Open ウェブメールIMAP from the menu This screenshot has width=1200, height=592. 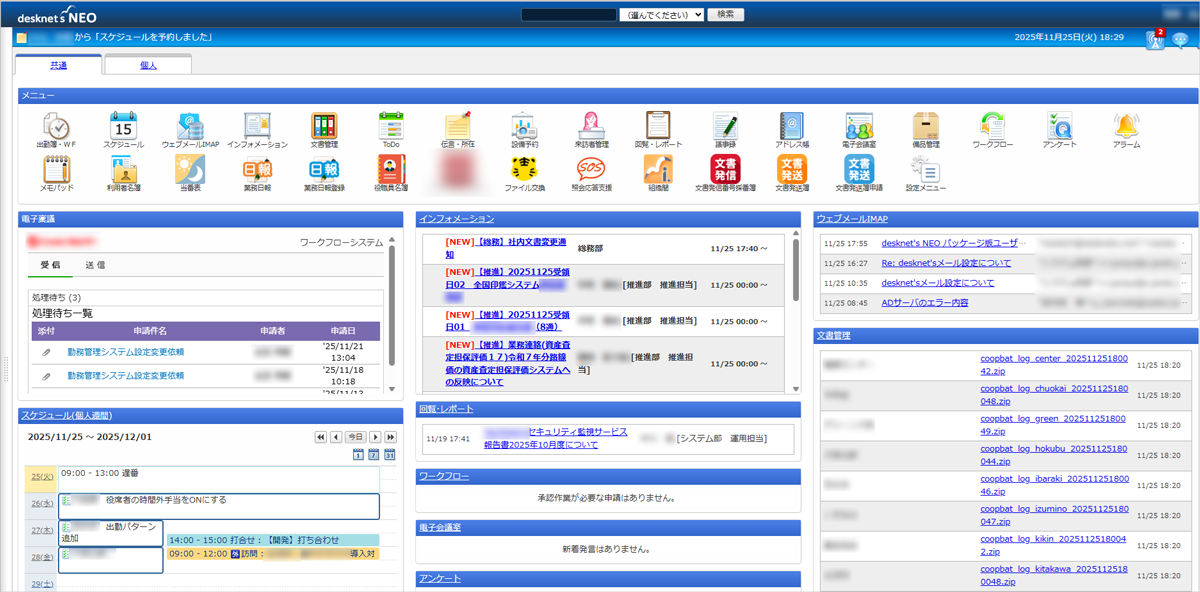click(190, 126)
